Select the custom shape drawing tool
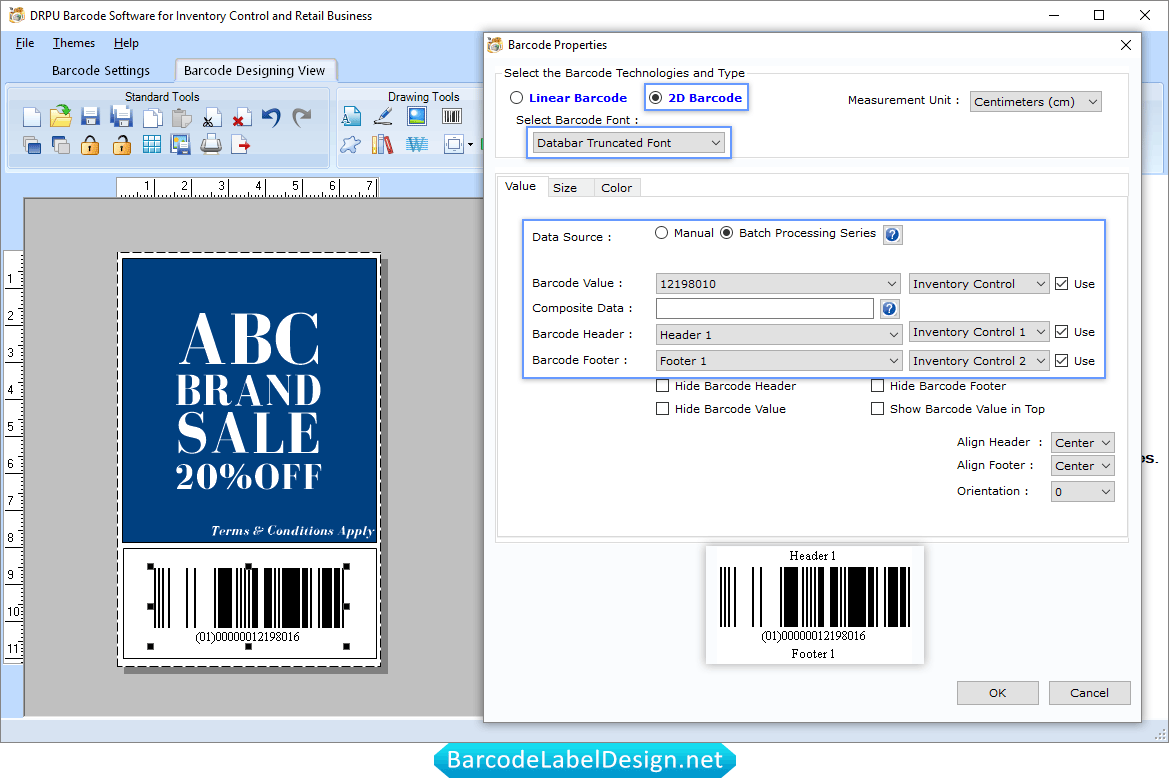The image size is (1169, 778). coord(350,145)
